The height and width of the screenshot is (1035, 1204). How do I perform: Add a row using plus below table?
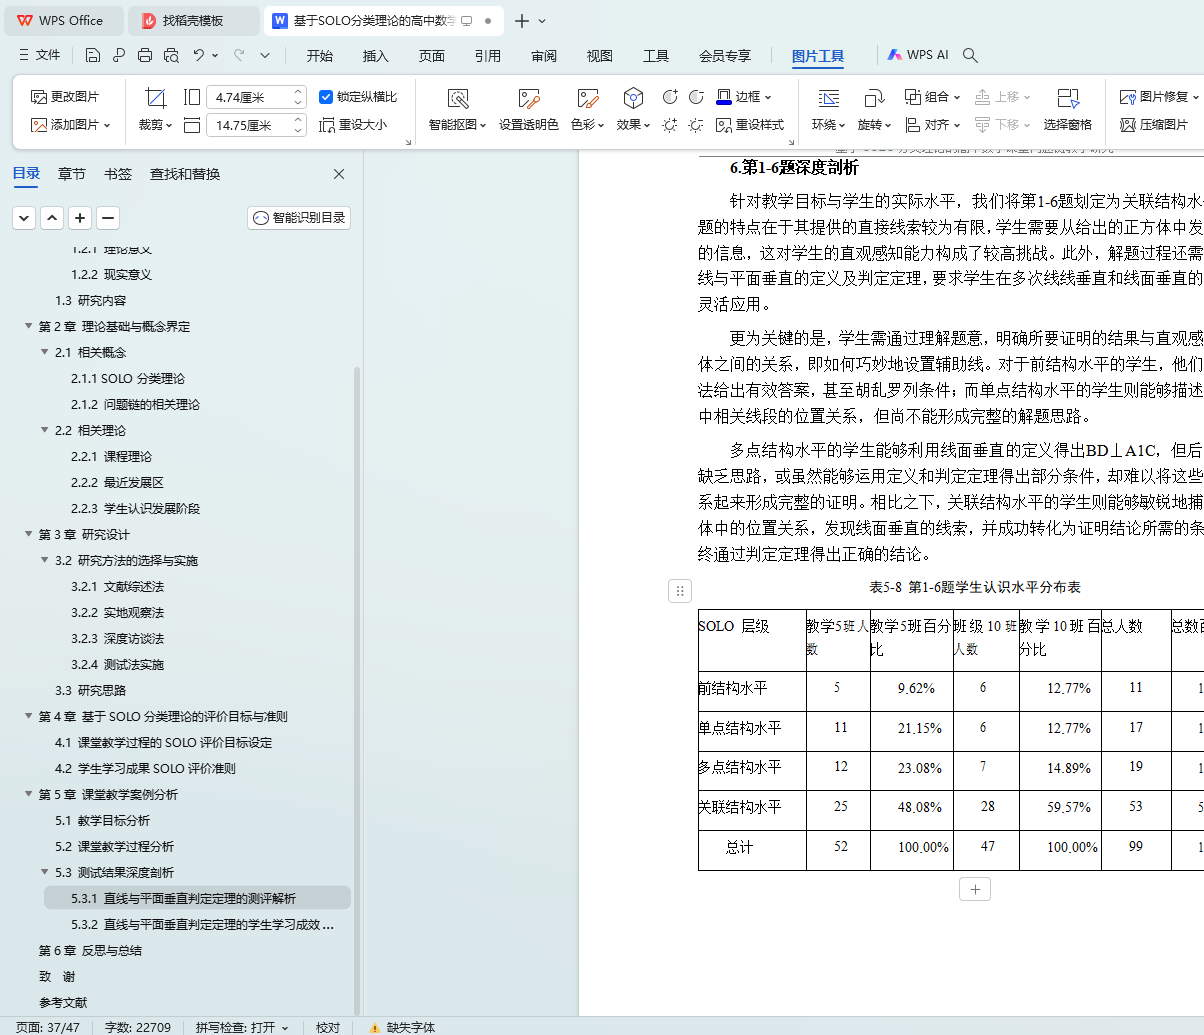point(975,888)
